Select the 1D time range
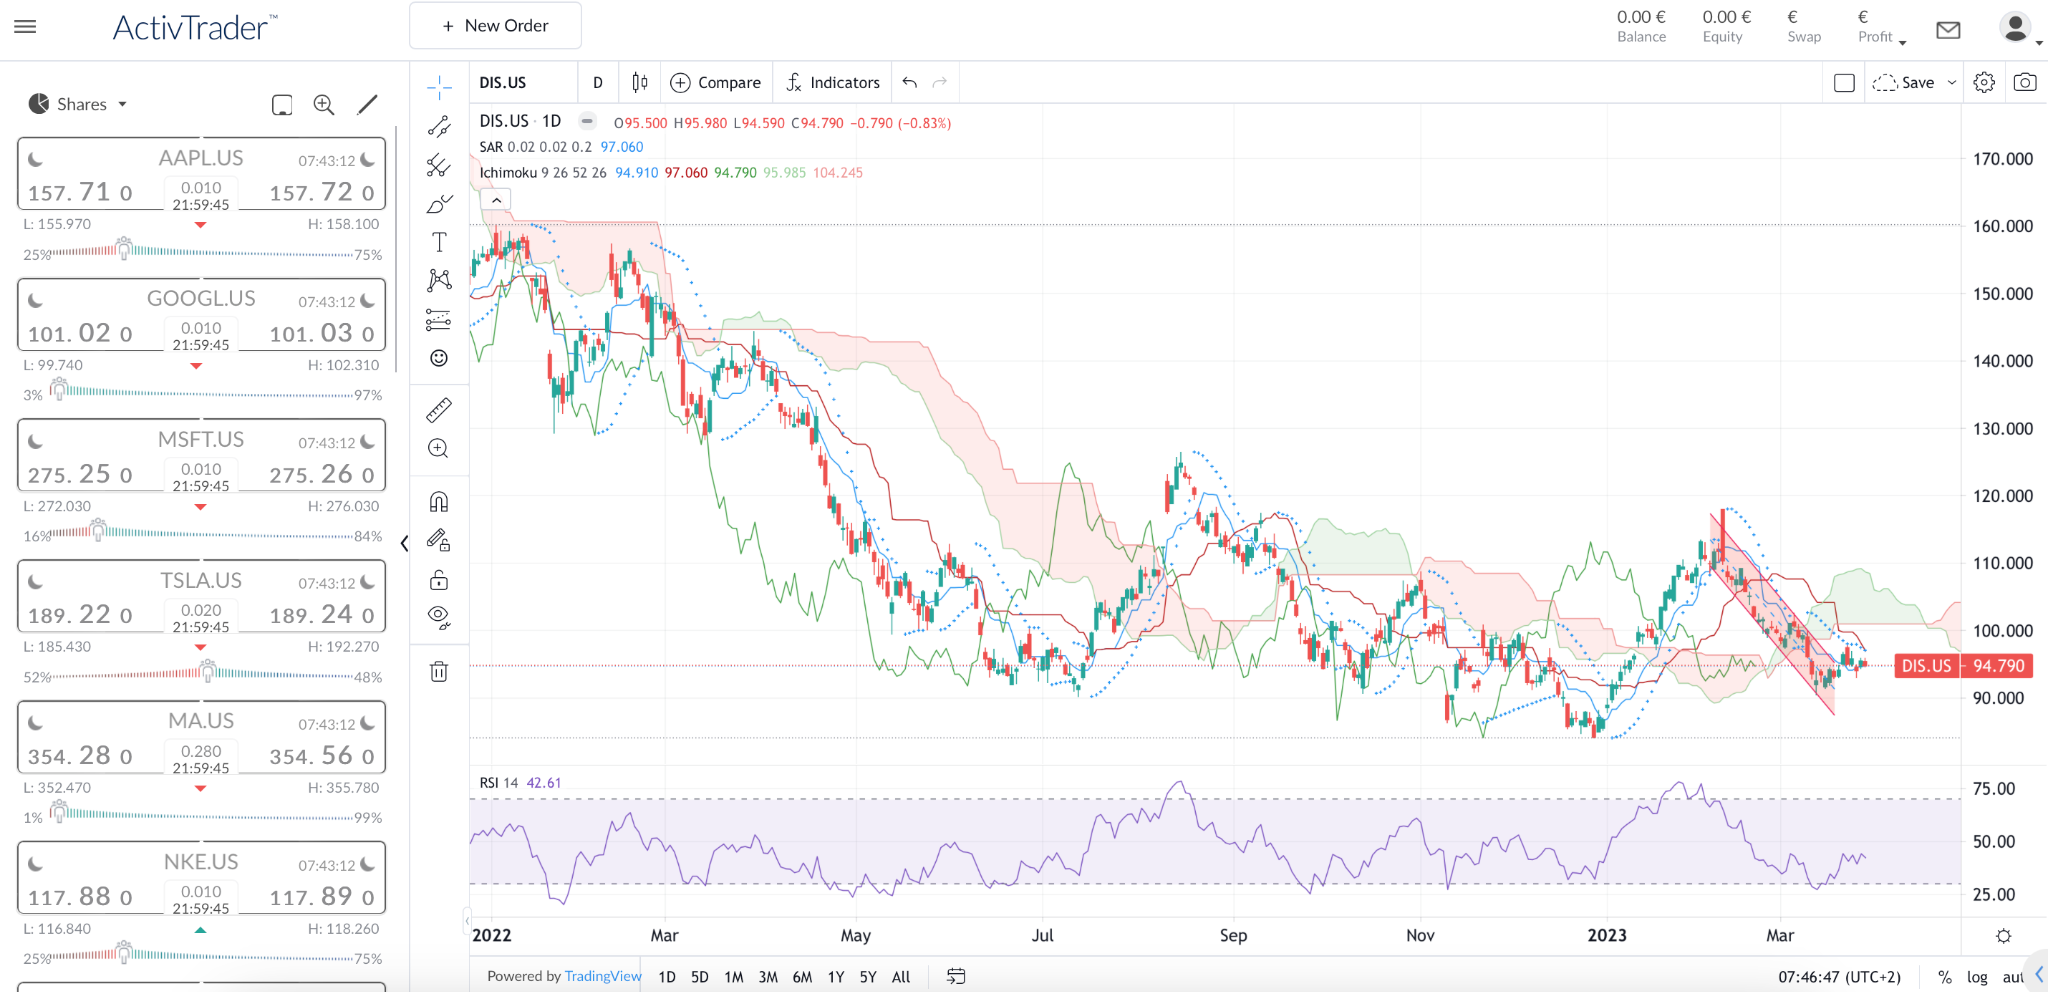Screen dimensions: 2048x992 coord(667,977)
